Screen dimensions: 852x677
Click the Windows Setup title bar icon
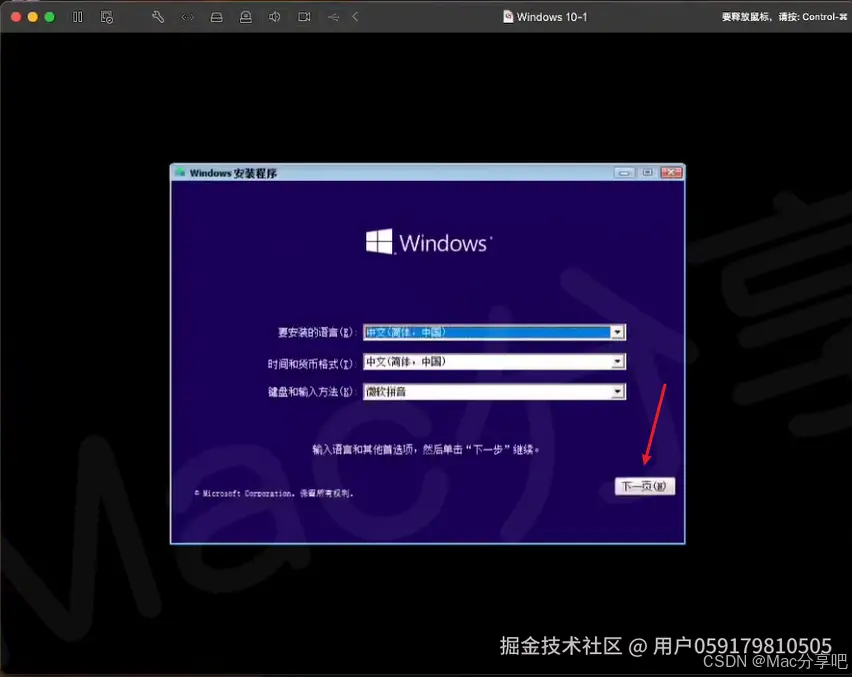point(180,173)
